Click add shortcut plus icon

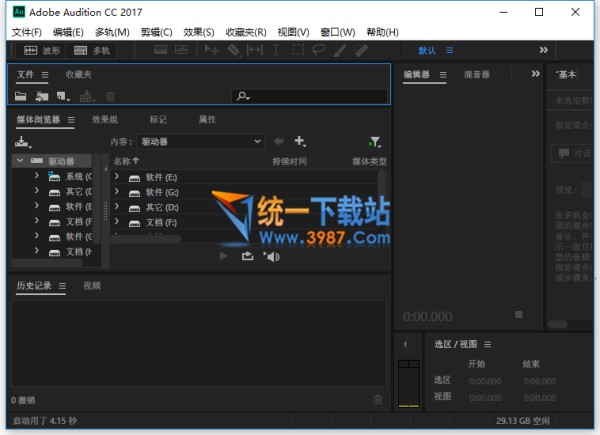[300, 142]
